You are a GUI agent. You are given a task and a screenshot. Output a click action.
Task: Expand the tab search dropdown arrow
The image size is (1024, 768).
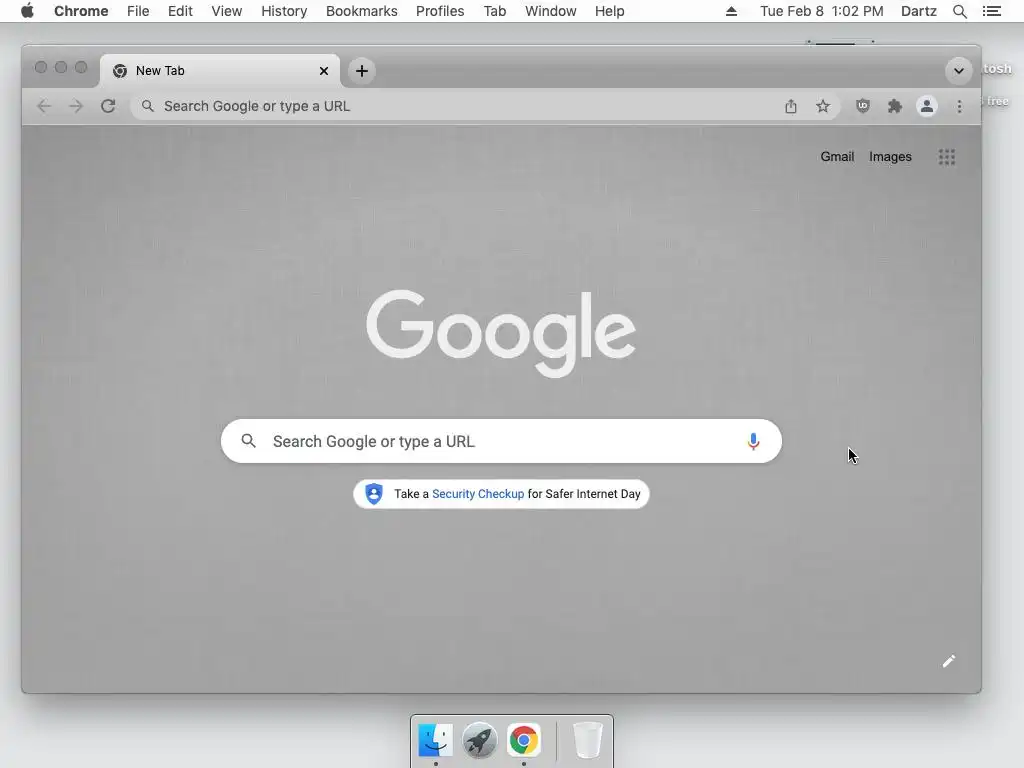tap(959, 71)
